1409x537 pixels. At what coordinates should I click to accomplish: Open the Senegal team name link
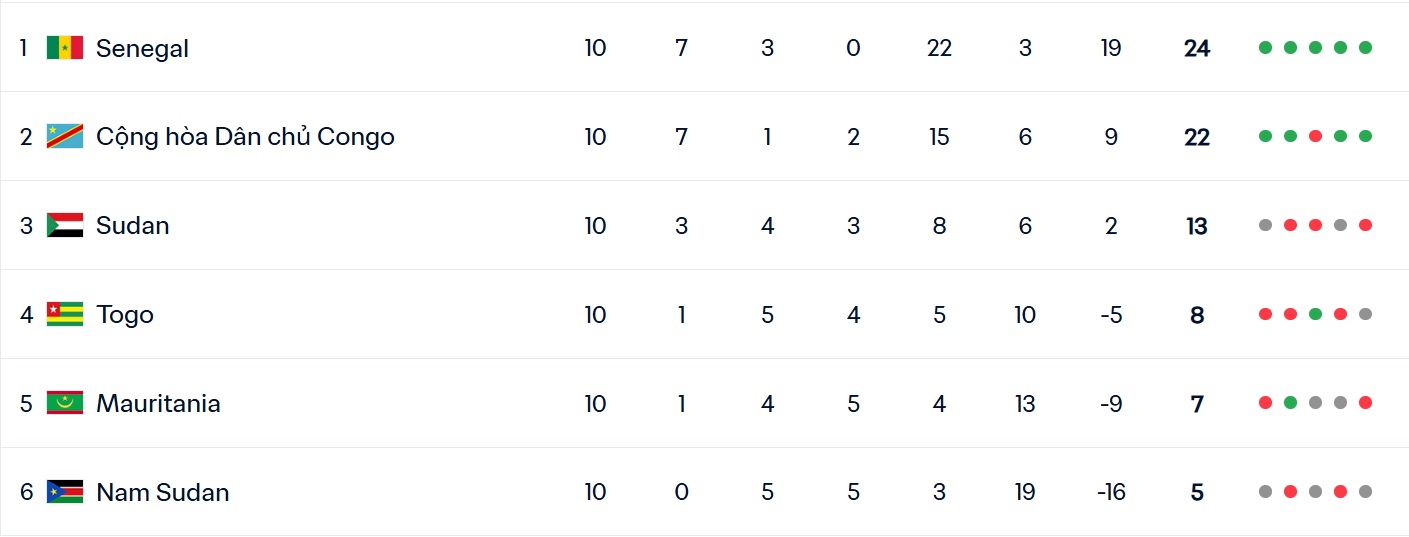142,48
